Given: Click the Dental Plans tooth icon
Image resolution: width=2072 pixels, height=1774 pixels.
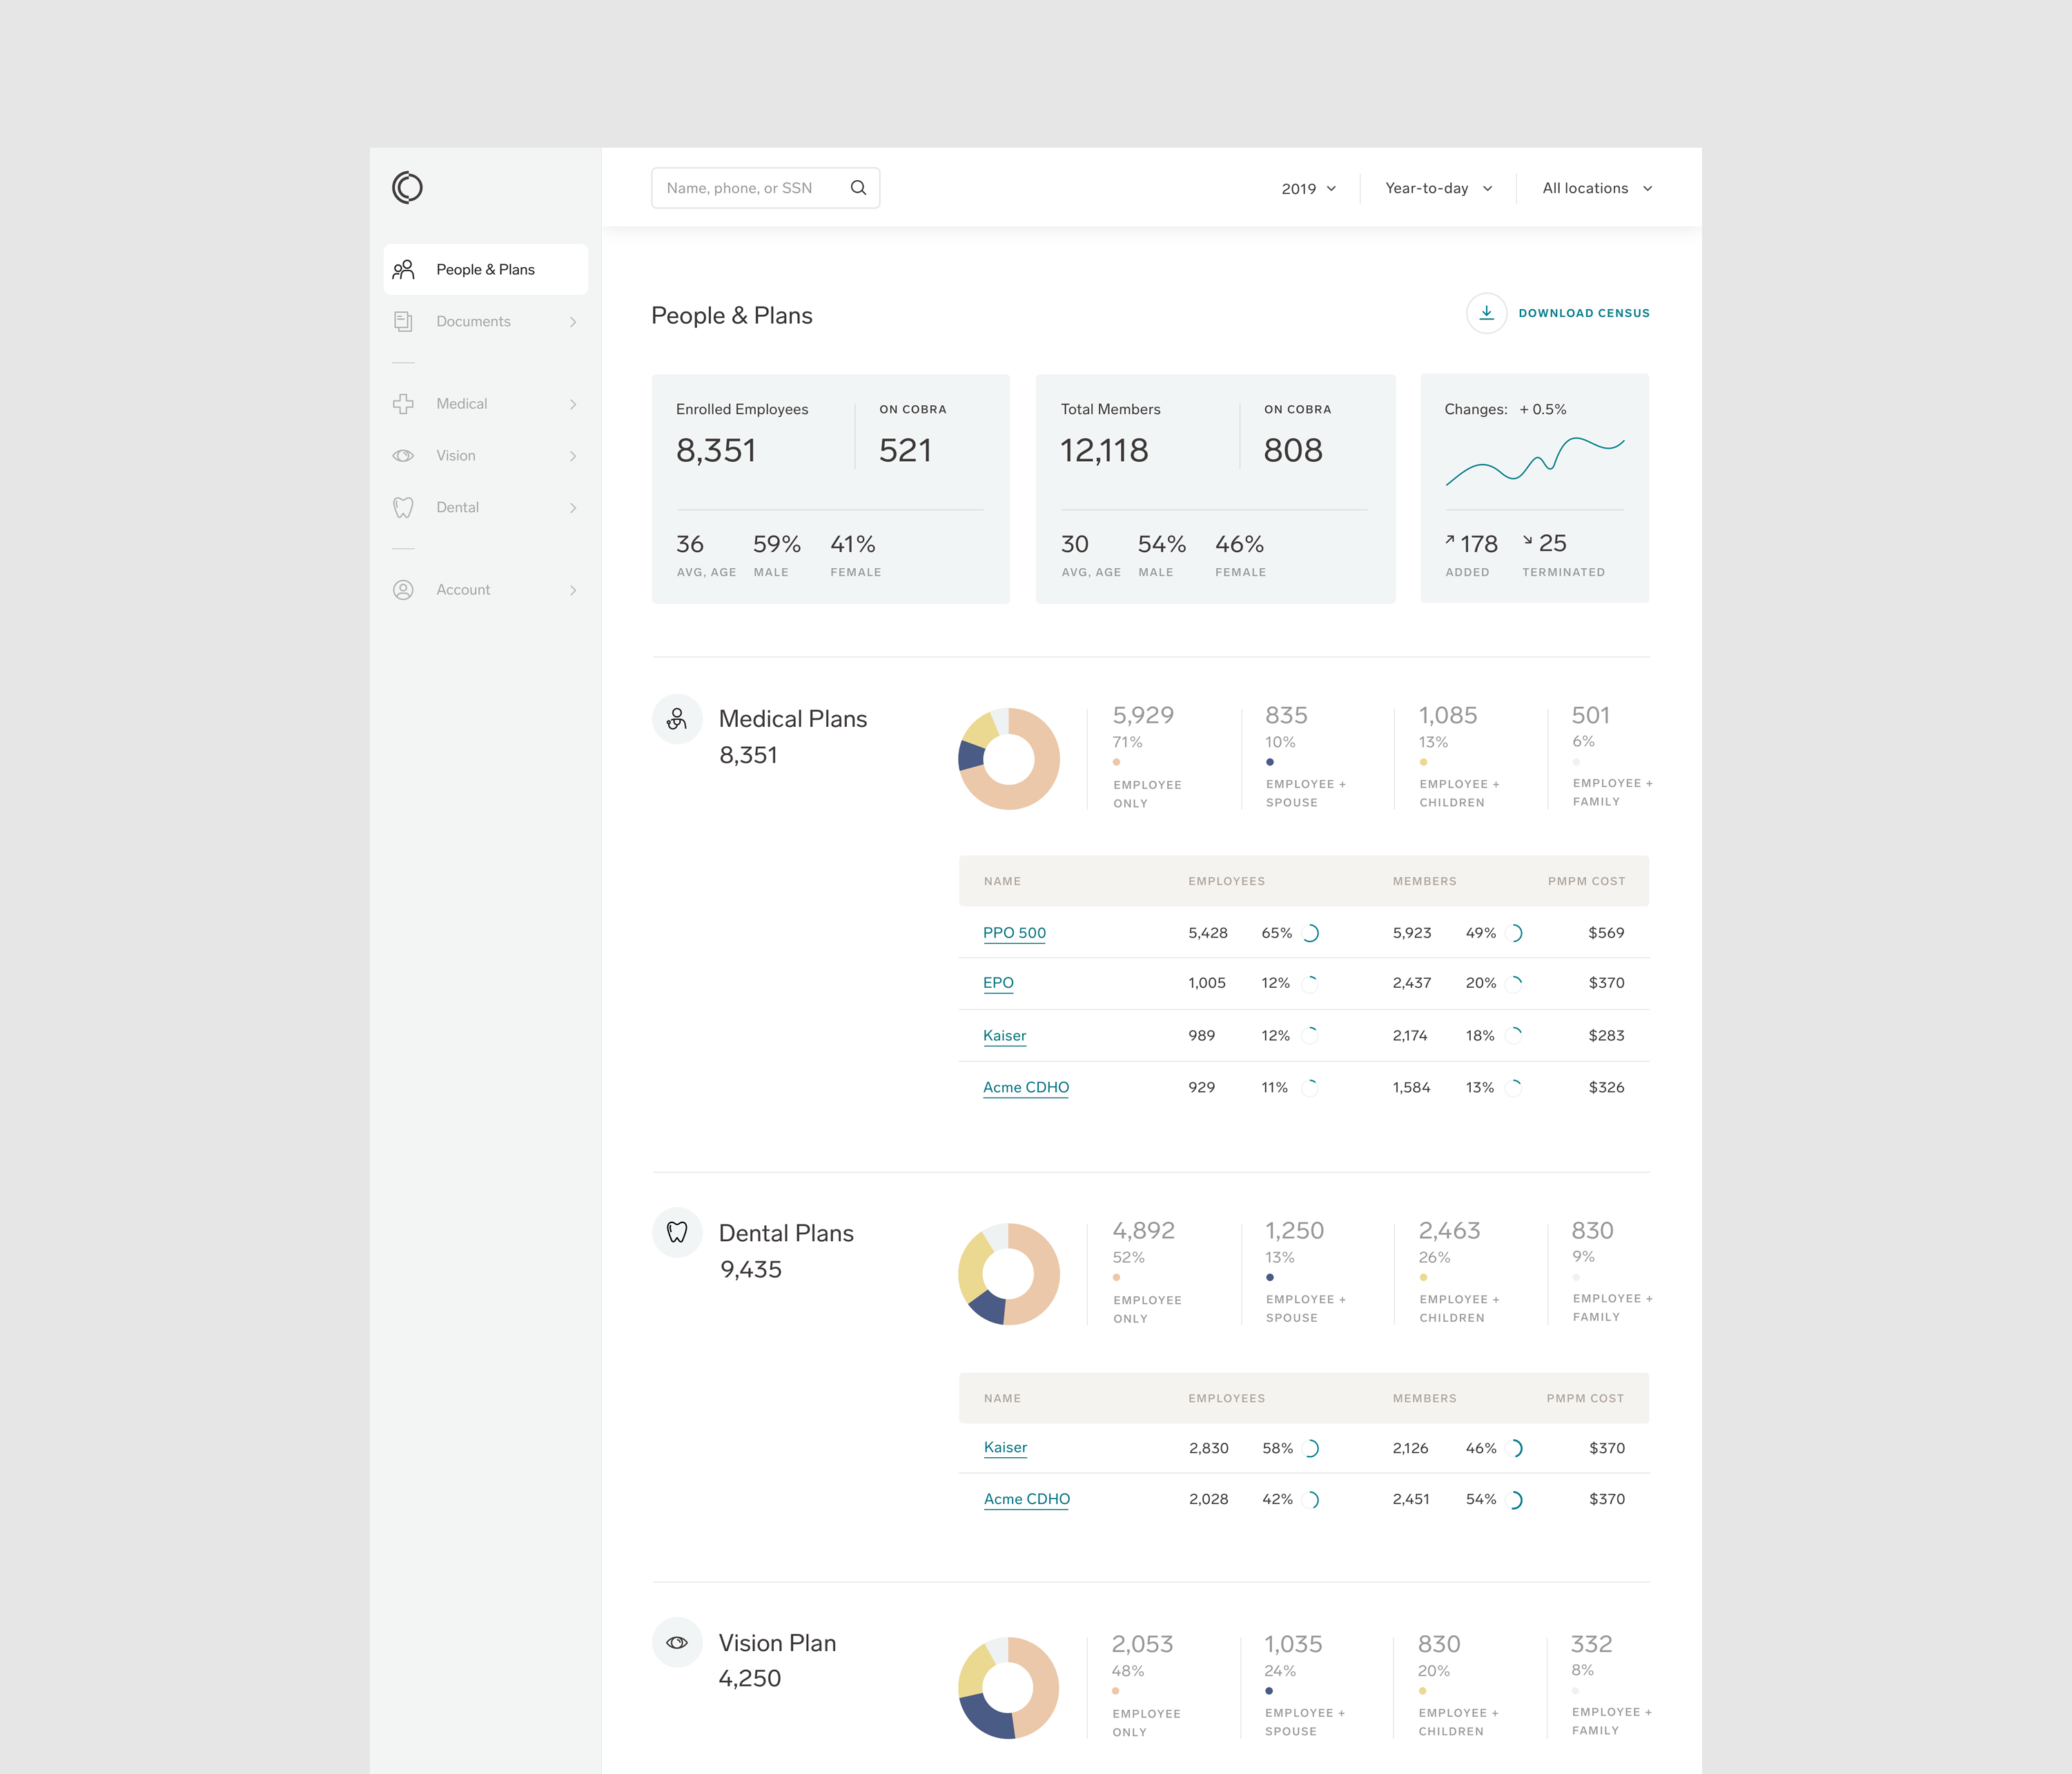Looking at the screenshot, I should [x=677, y=1232].
